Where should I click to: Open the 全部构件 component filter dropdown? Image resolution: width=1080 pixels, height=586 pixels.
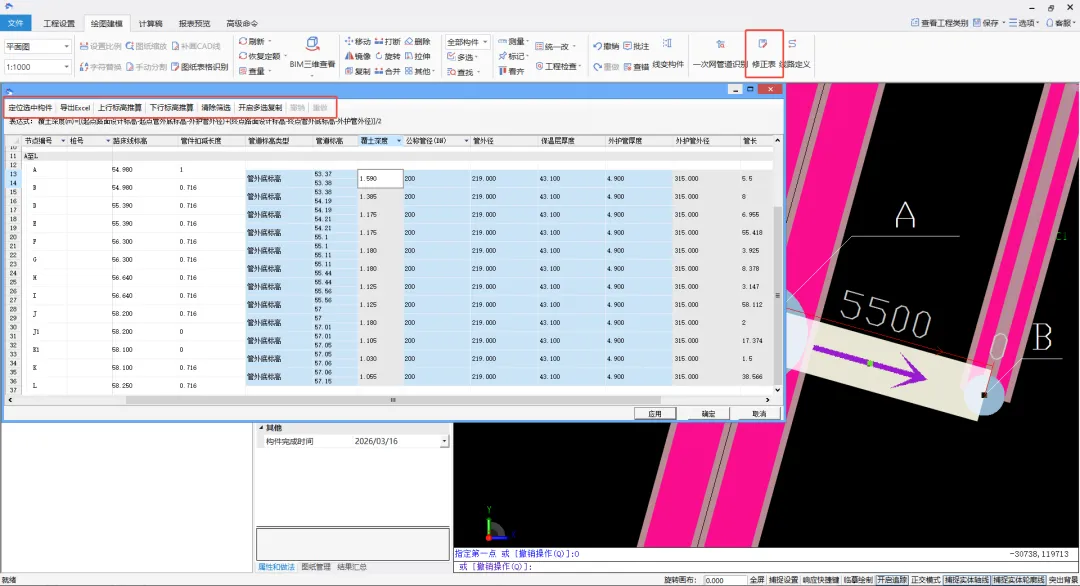[x=467, y=42]
